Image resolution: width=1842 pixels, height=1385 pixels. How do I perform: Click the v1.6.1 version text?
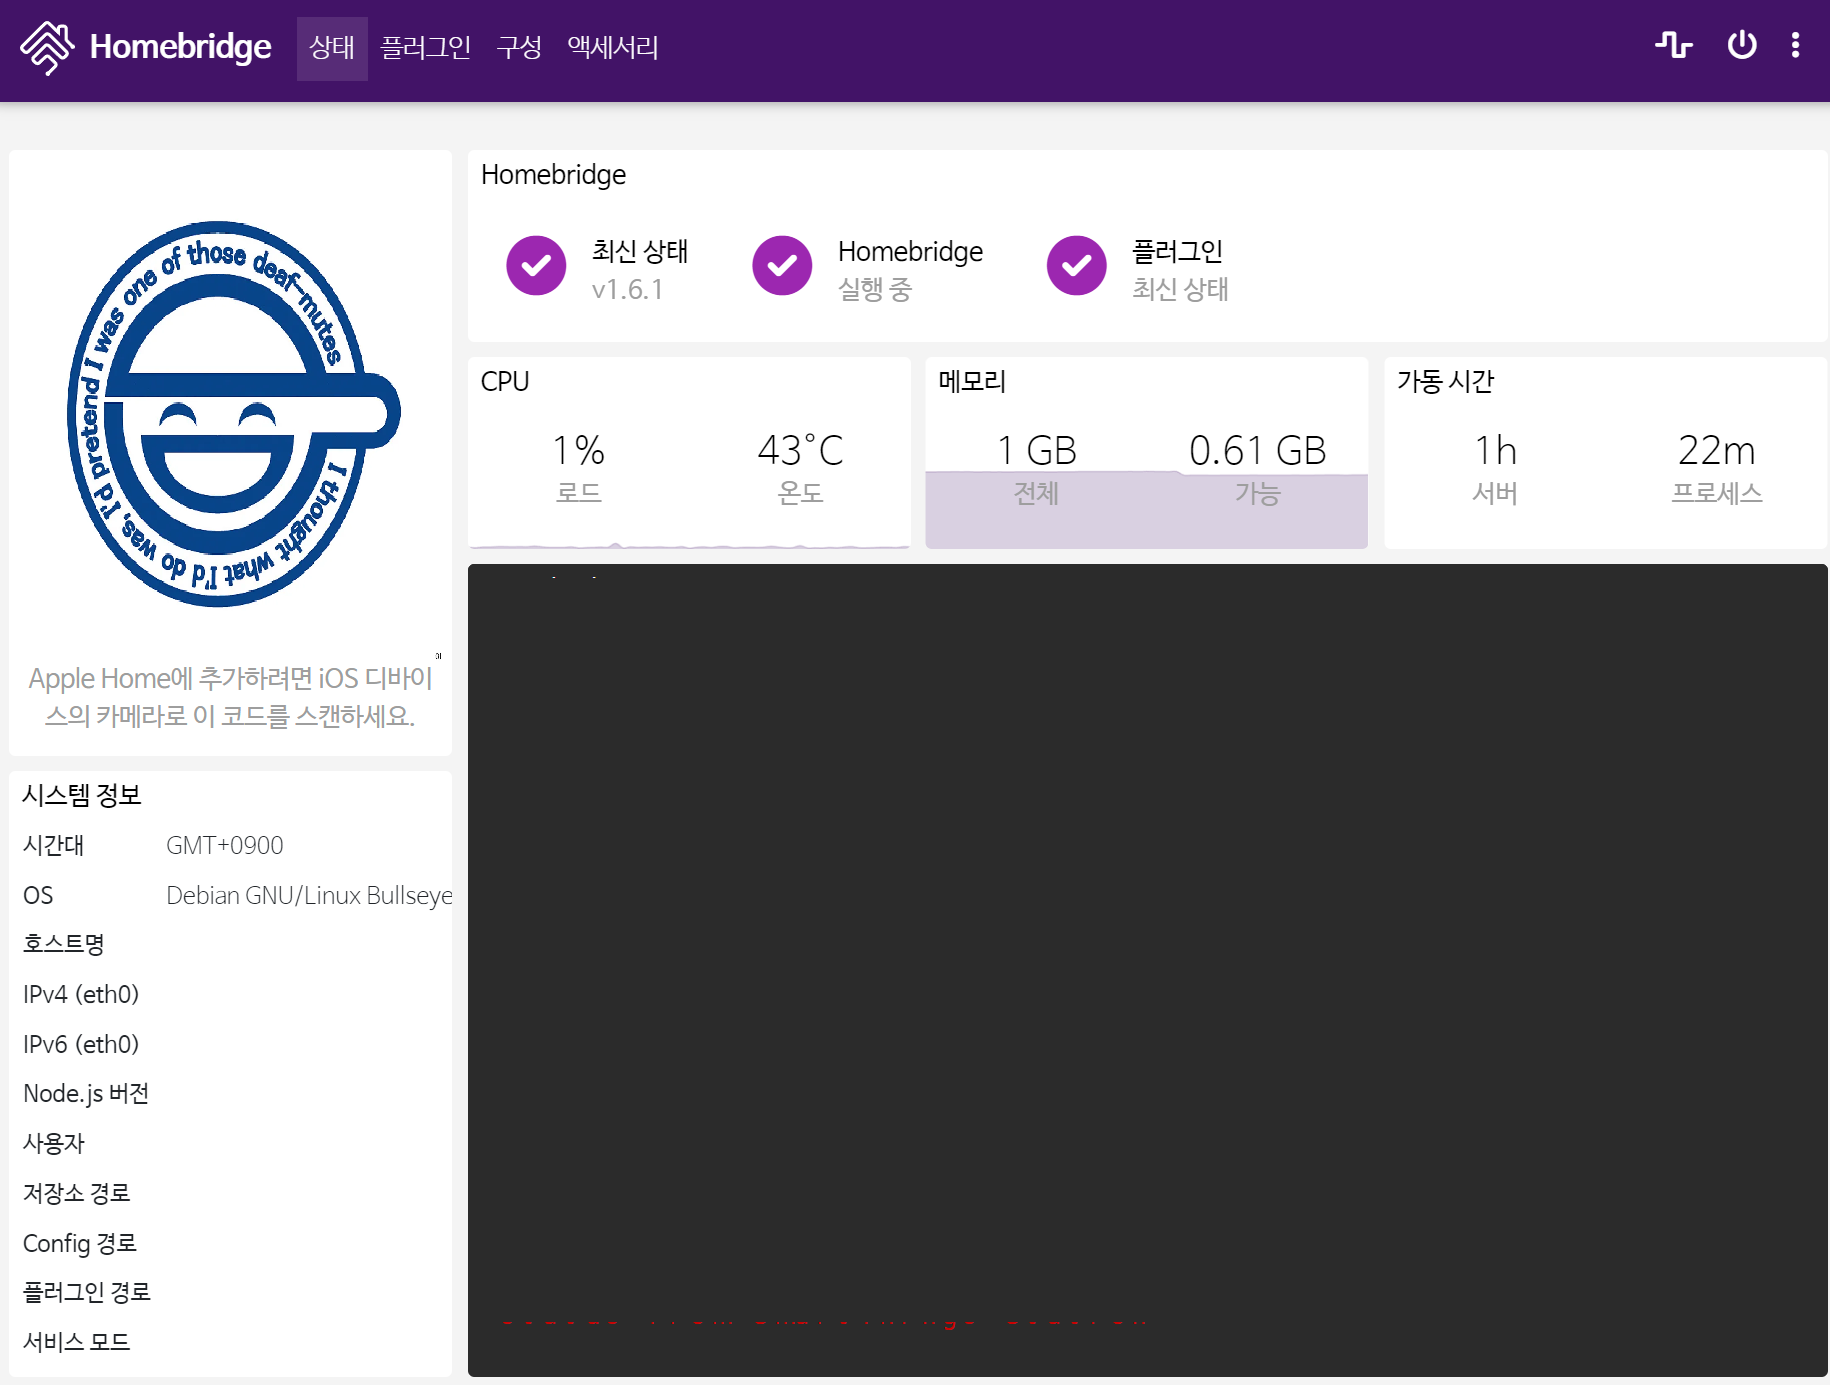627,290
